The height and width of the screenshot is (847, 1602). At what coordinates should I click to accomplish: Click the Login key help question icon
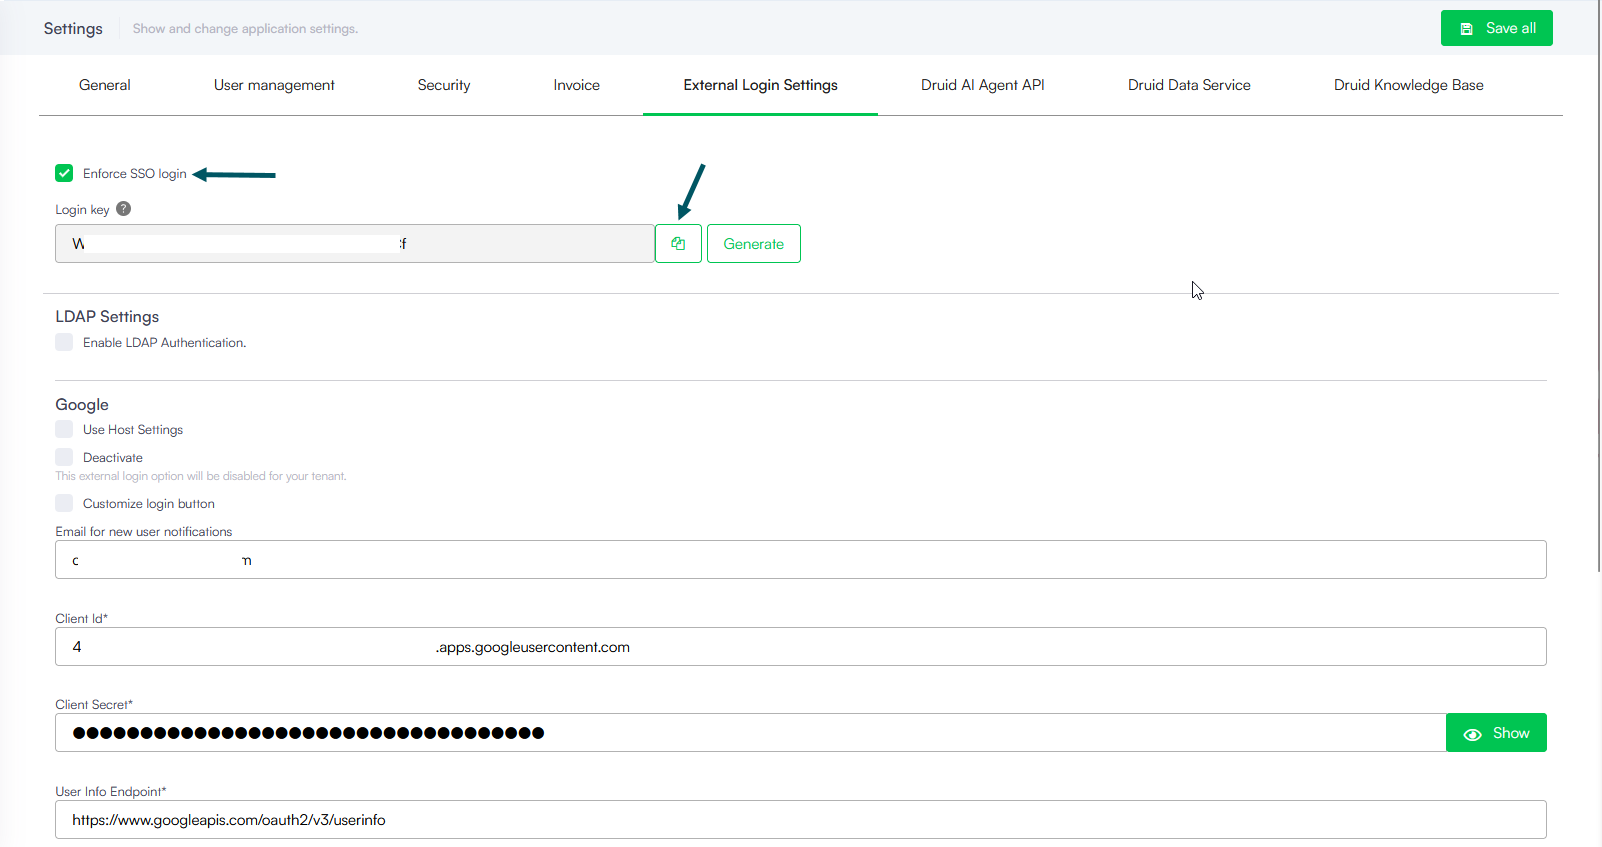coord(124,209)
